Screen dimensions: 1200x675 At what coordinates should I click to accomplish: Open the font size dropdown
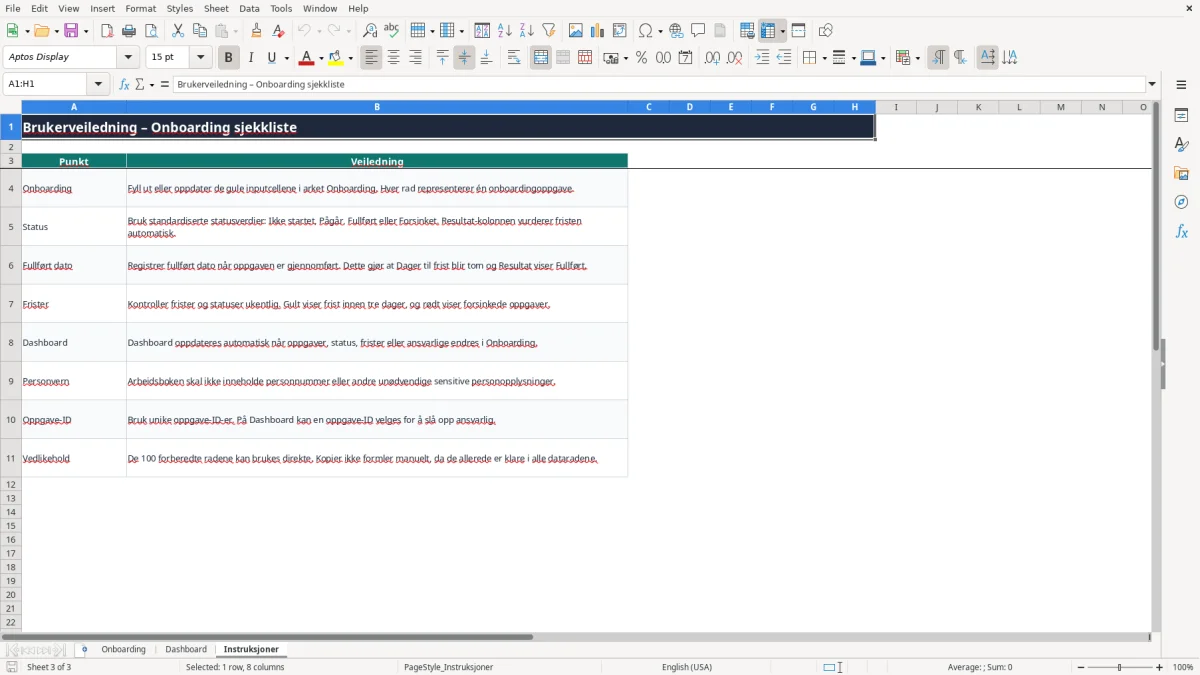201,58
